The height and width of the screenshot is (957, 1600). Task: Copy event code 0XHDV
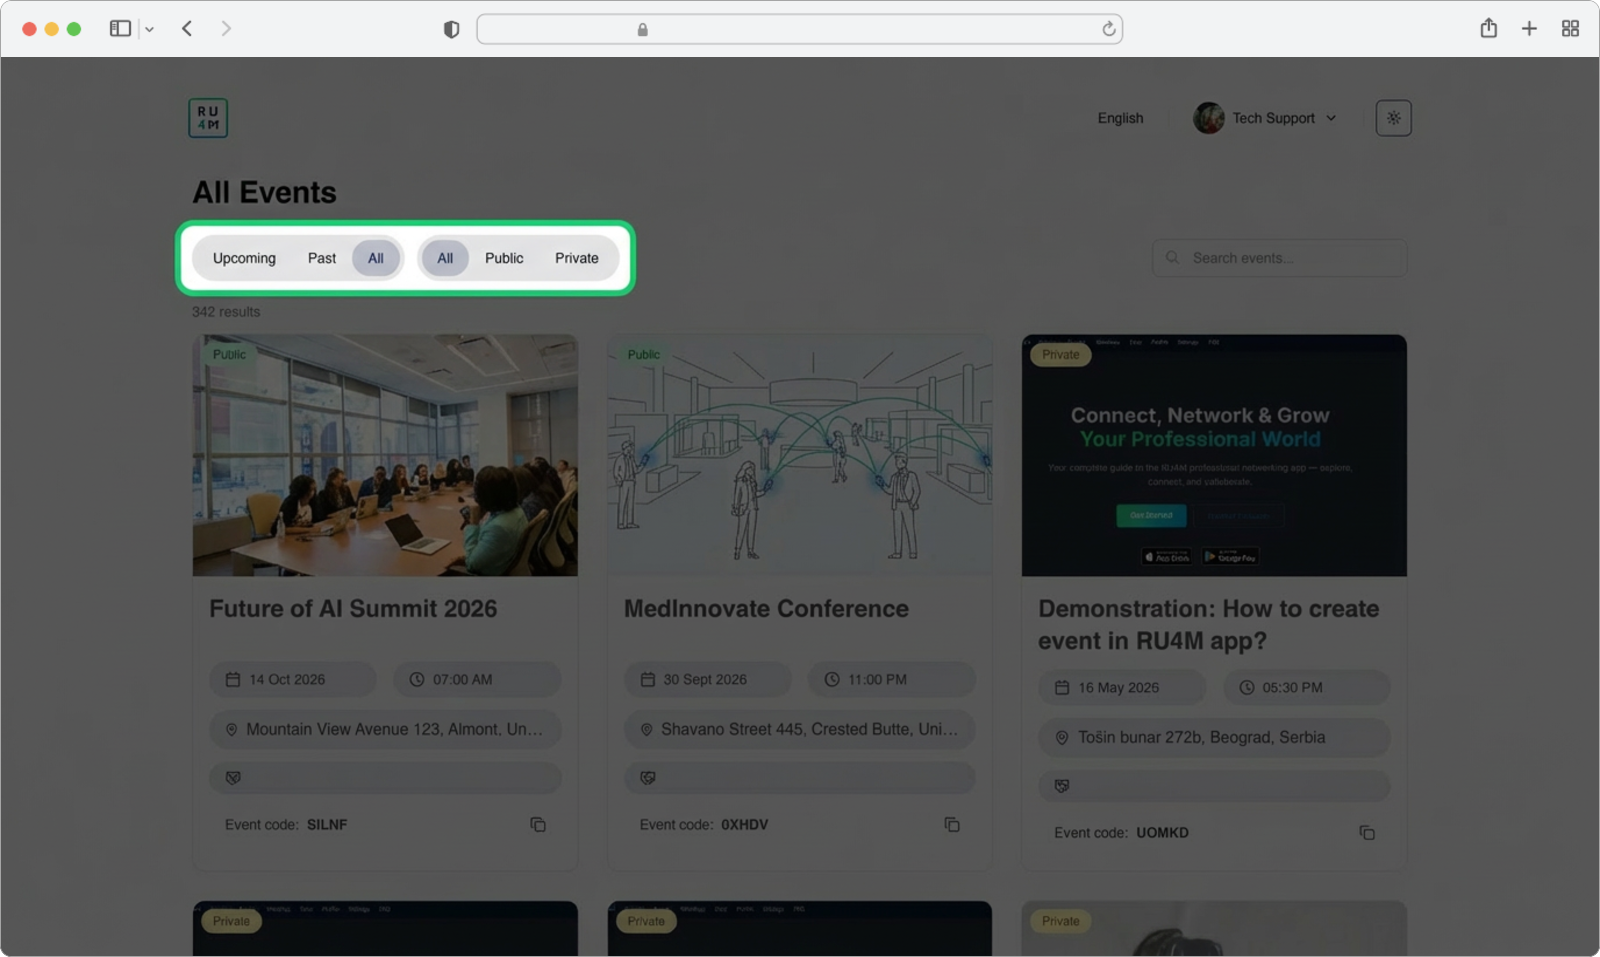(x=952, y=825)
